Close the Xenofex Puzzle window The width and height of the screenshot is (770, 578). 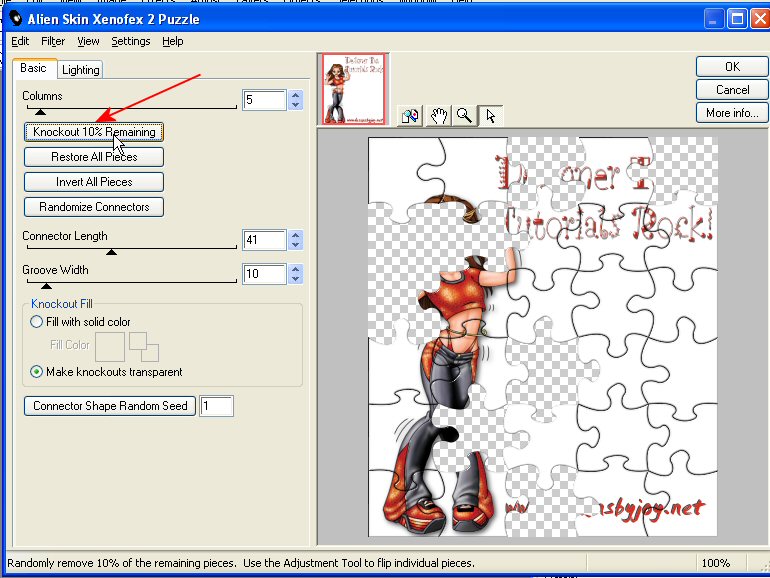[x=760, y=19]
